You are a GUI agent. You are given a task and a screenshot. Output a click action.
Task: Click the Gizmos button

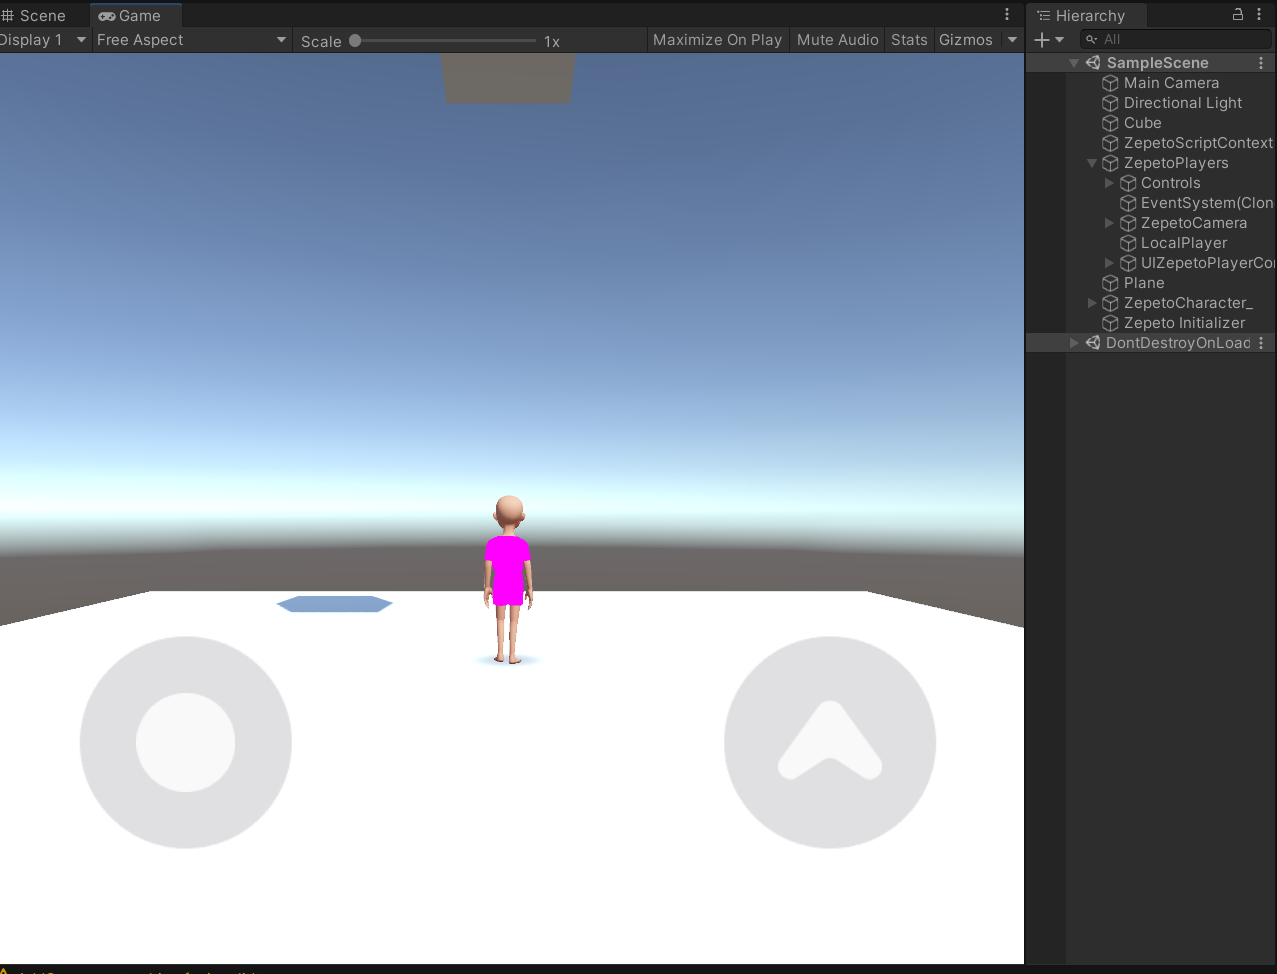(966, 40)
